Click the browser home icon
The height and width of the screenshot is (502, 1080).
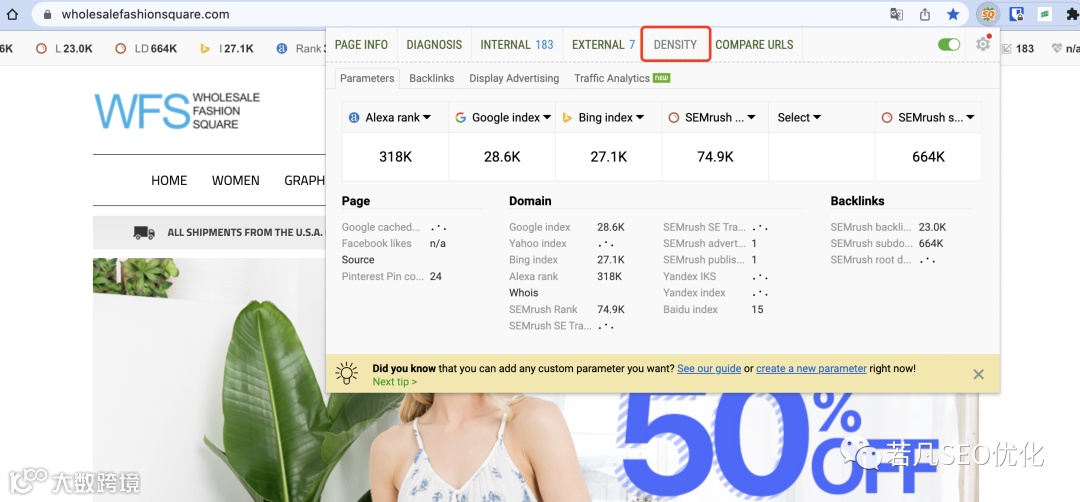(12, 14)
